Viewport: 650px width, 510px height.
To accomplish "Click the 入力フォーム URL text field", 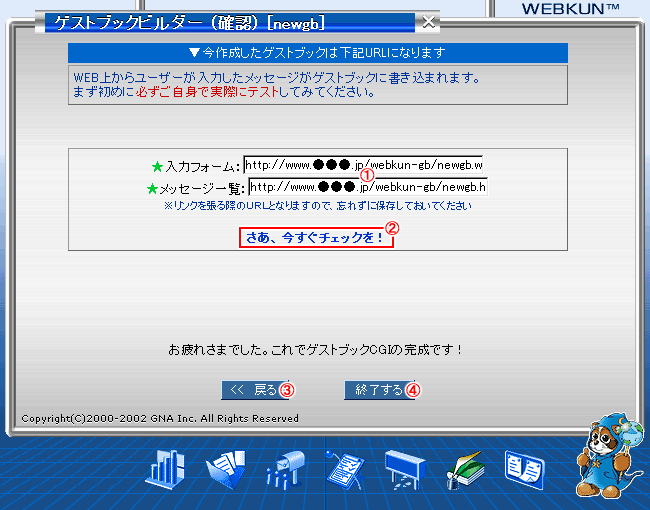I will point(364,164).
